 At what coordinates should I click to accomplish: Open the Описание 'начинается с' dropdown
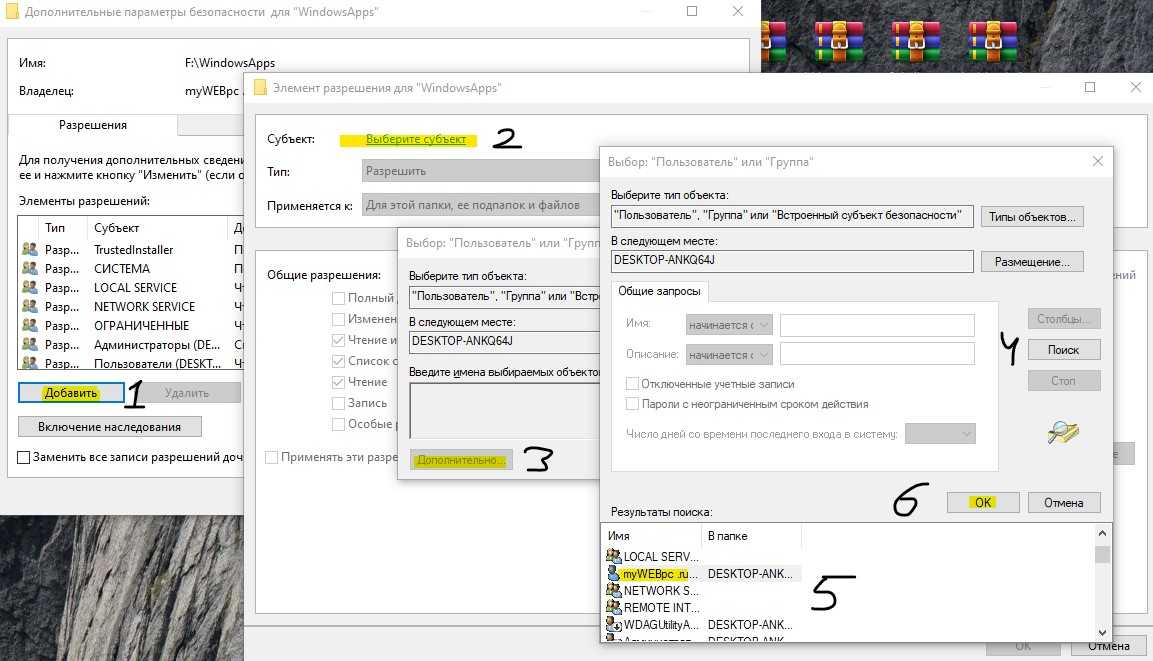(729, 354)
